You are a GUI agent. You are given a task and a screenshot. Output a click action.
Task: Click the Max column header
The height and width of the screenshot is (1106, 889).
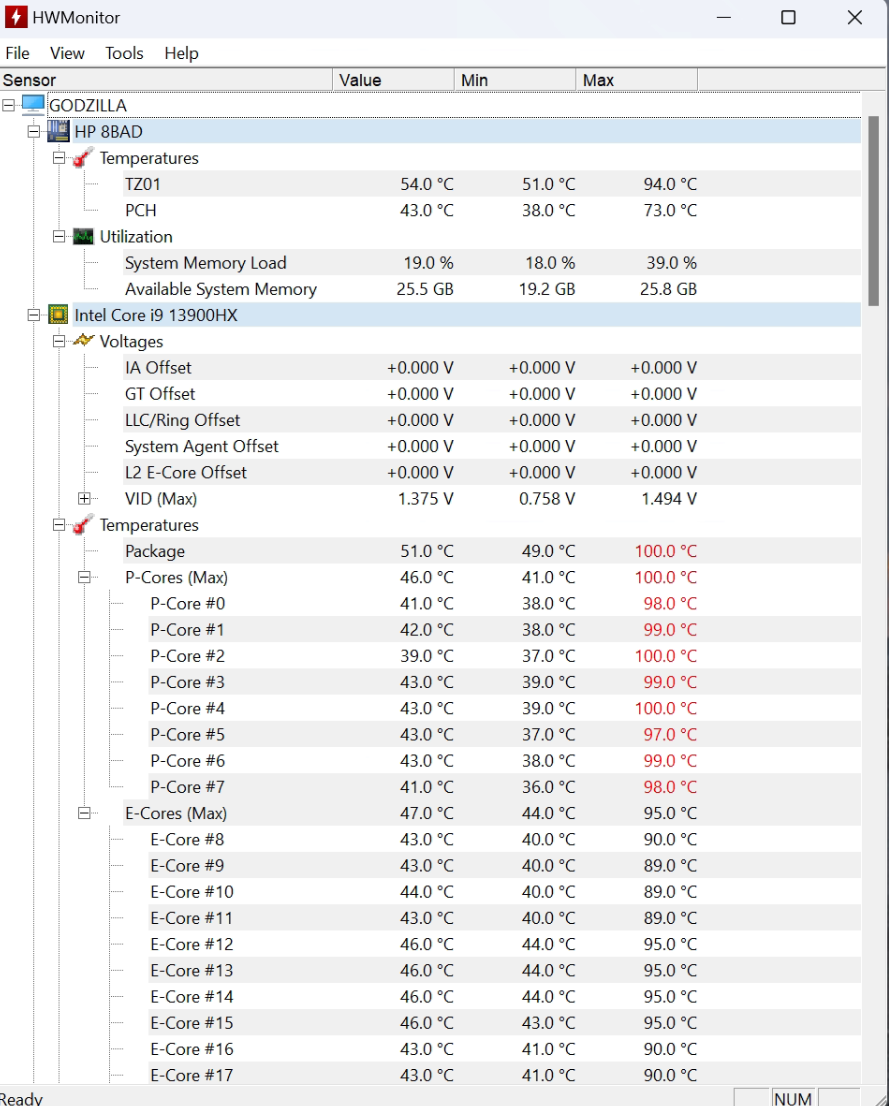(637, 80)
